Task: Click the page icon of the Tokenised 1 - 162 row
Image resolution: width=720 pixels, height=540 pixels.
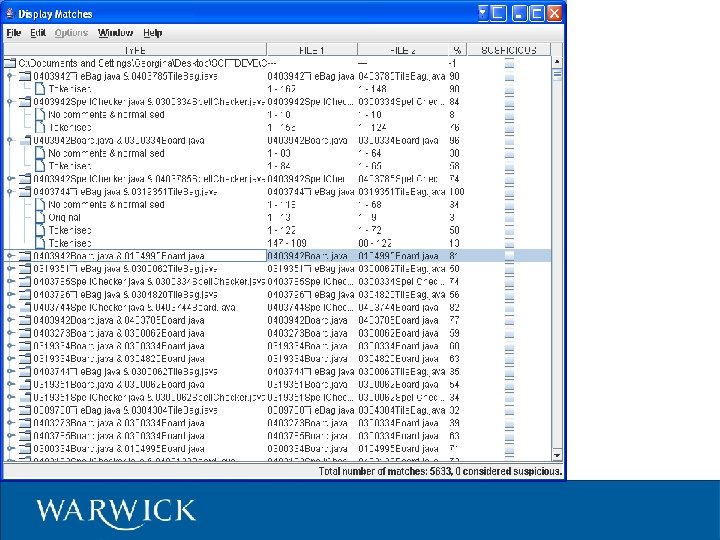Action: tap(40, 89)
